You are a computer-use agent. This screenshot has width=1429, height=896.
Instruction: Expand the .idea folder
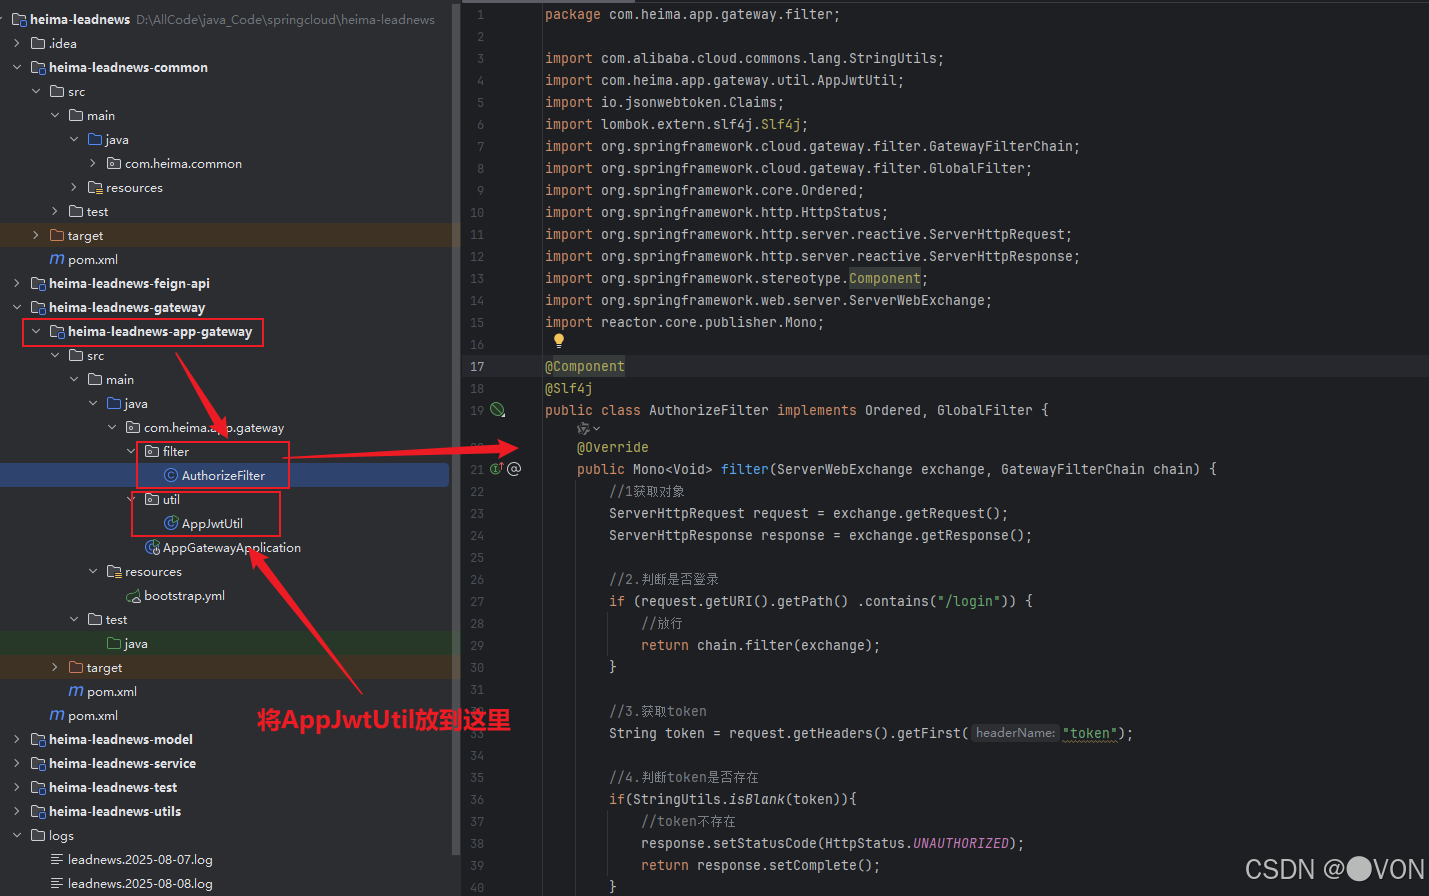pyautogui.click(x=17, y=44)
